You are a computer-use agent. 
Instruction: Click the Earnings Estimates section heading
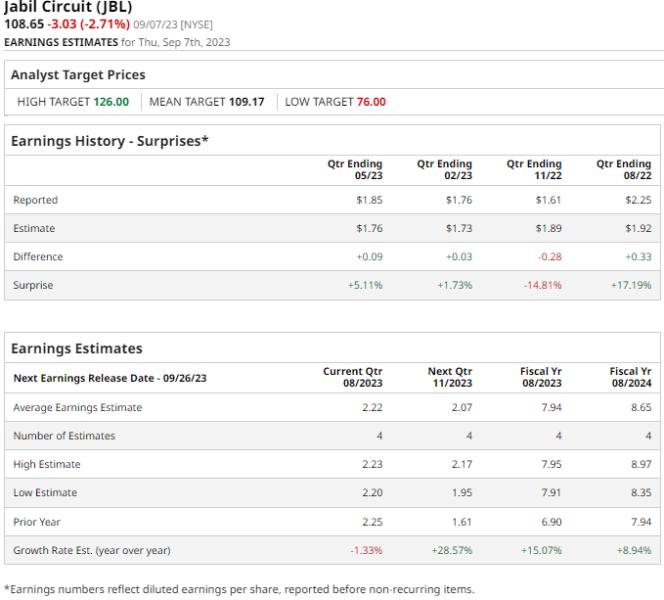click(74, 349)
